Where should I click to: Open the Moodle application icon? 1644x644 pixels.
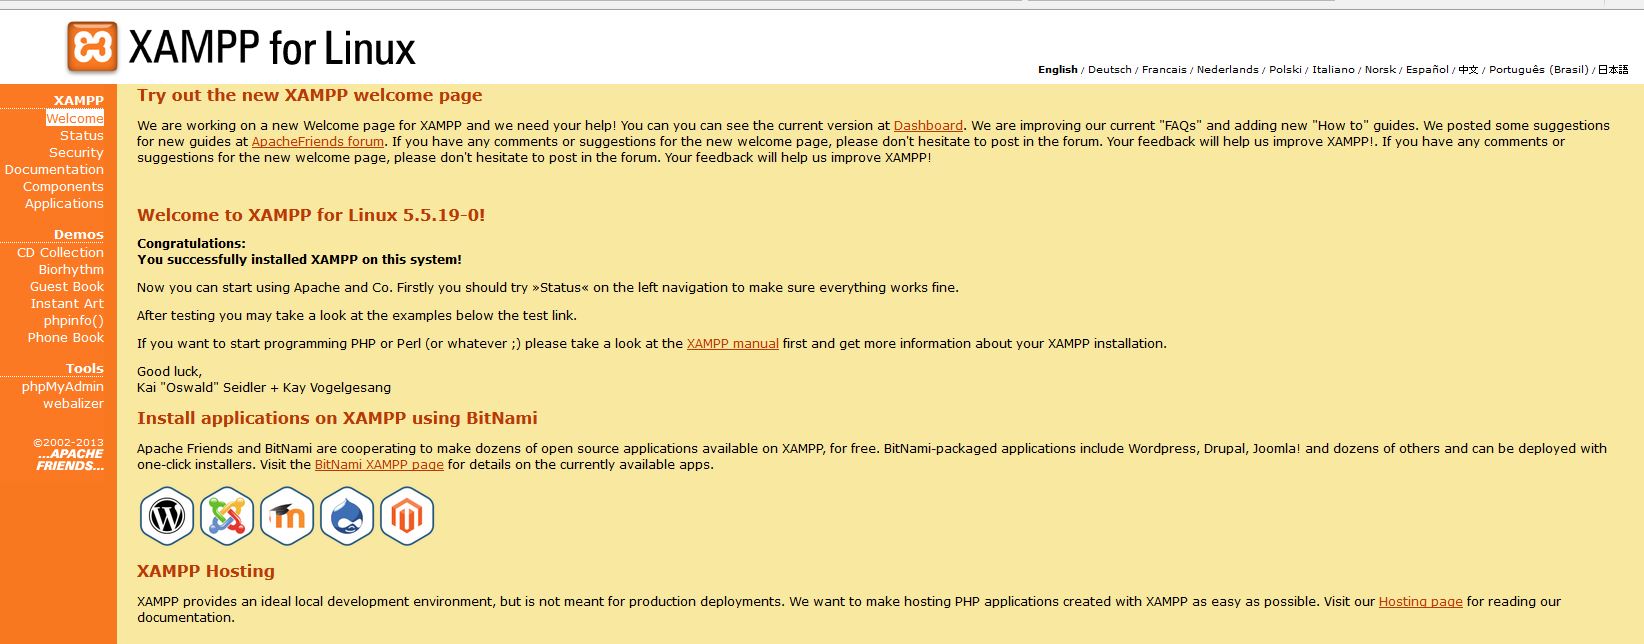click(287, 516)
